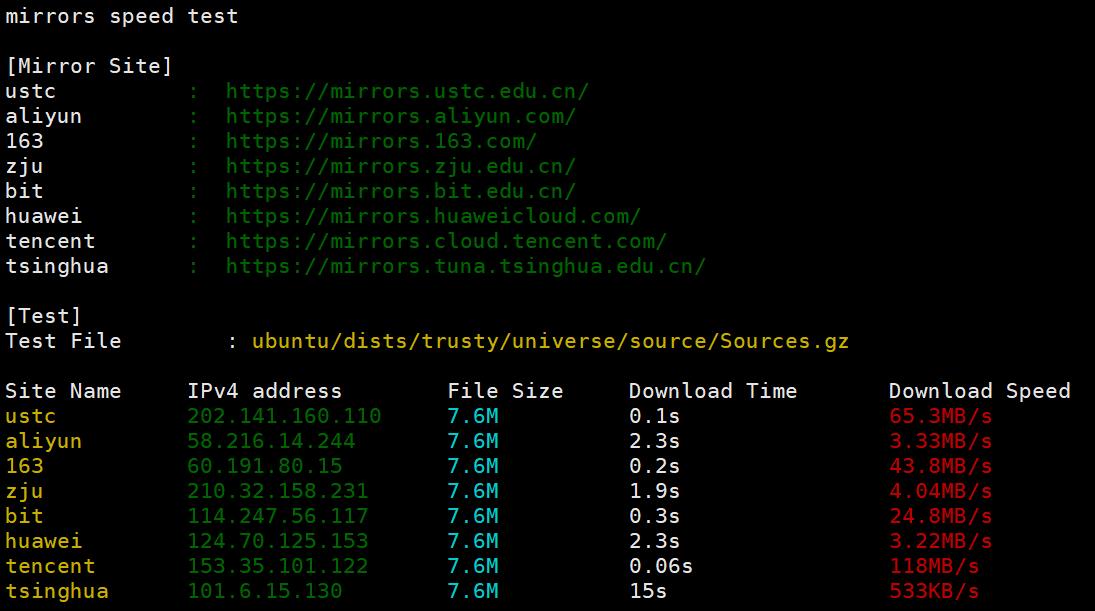The width and height of the screenshot is (1095, 611).
Task: Click the 'Site Name' column header
Action: click(64, 391)
